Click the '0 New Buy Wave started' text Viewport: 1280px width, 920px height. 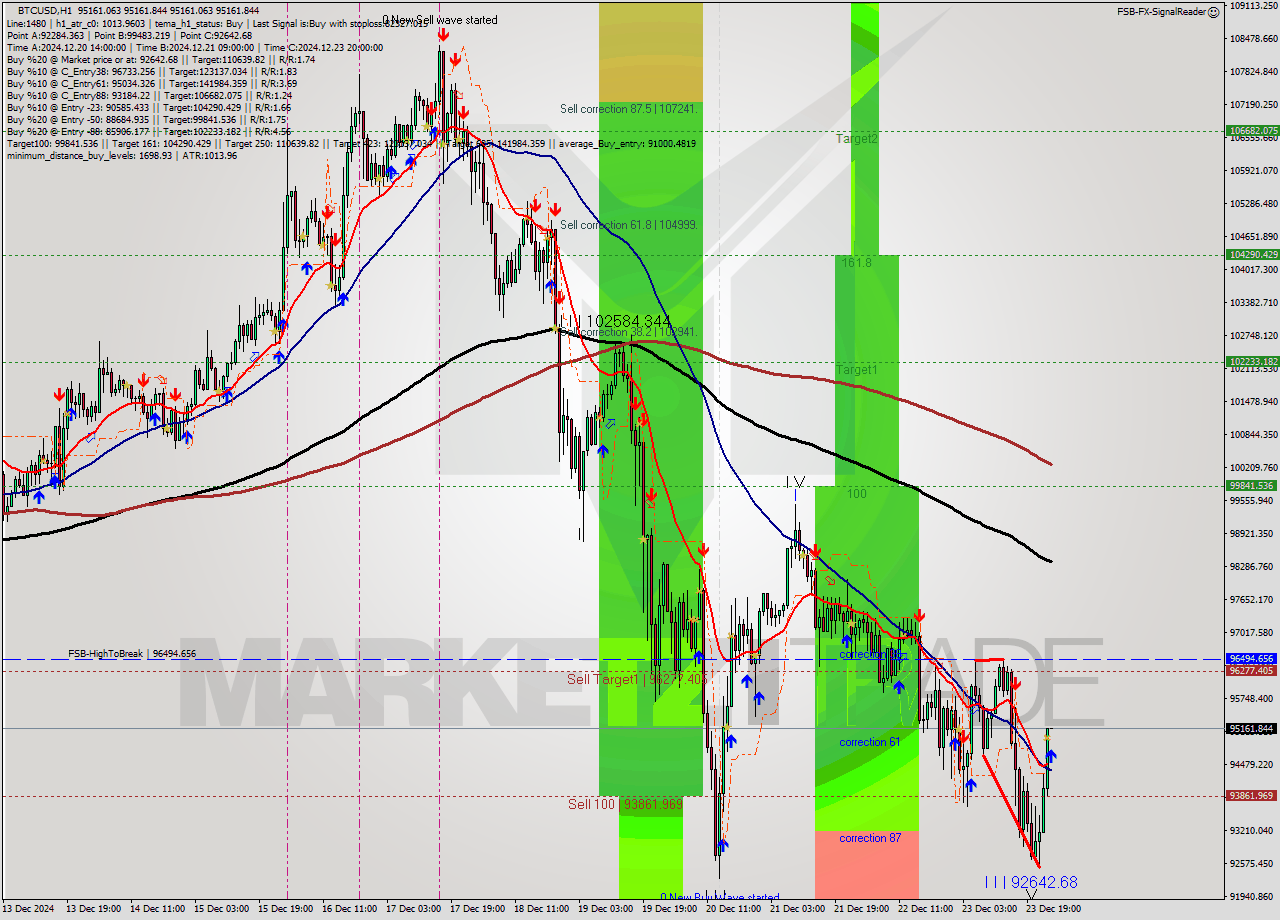pos(720,898)
